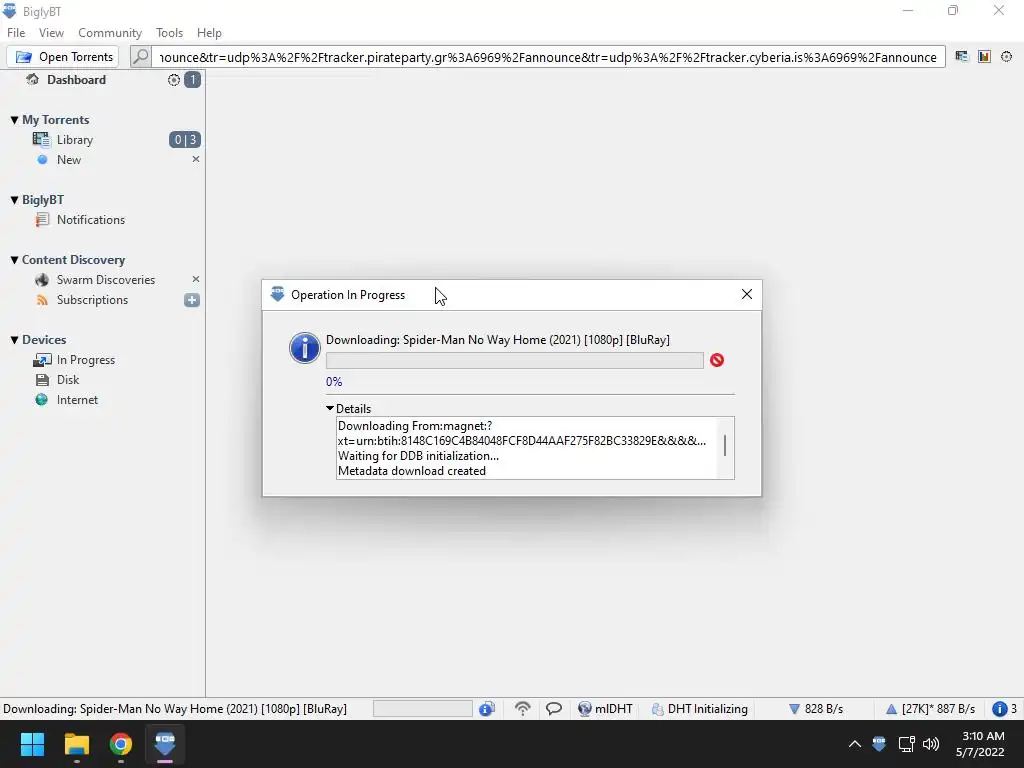Click the status bar wifi signal icon
1024x768 pixels.
[x=522, y=709]
